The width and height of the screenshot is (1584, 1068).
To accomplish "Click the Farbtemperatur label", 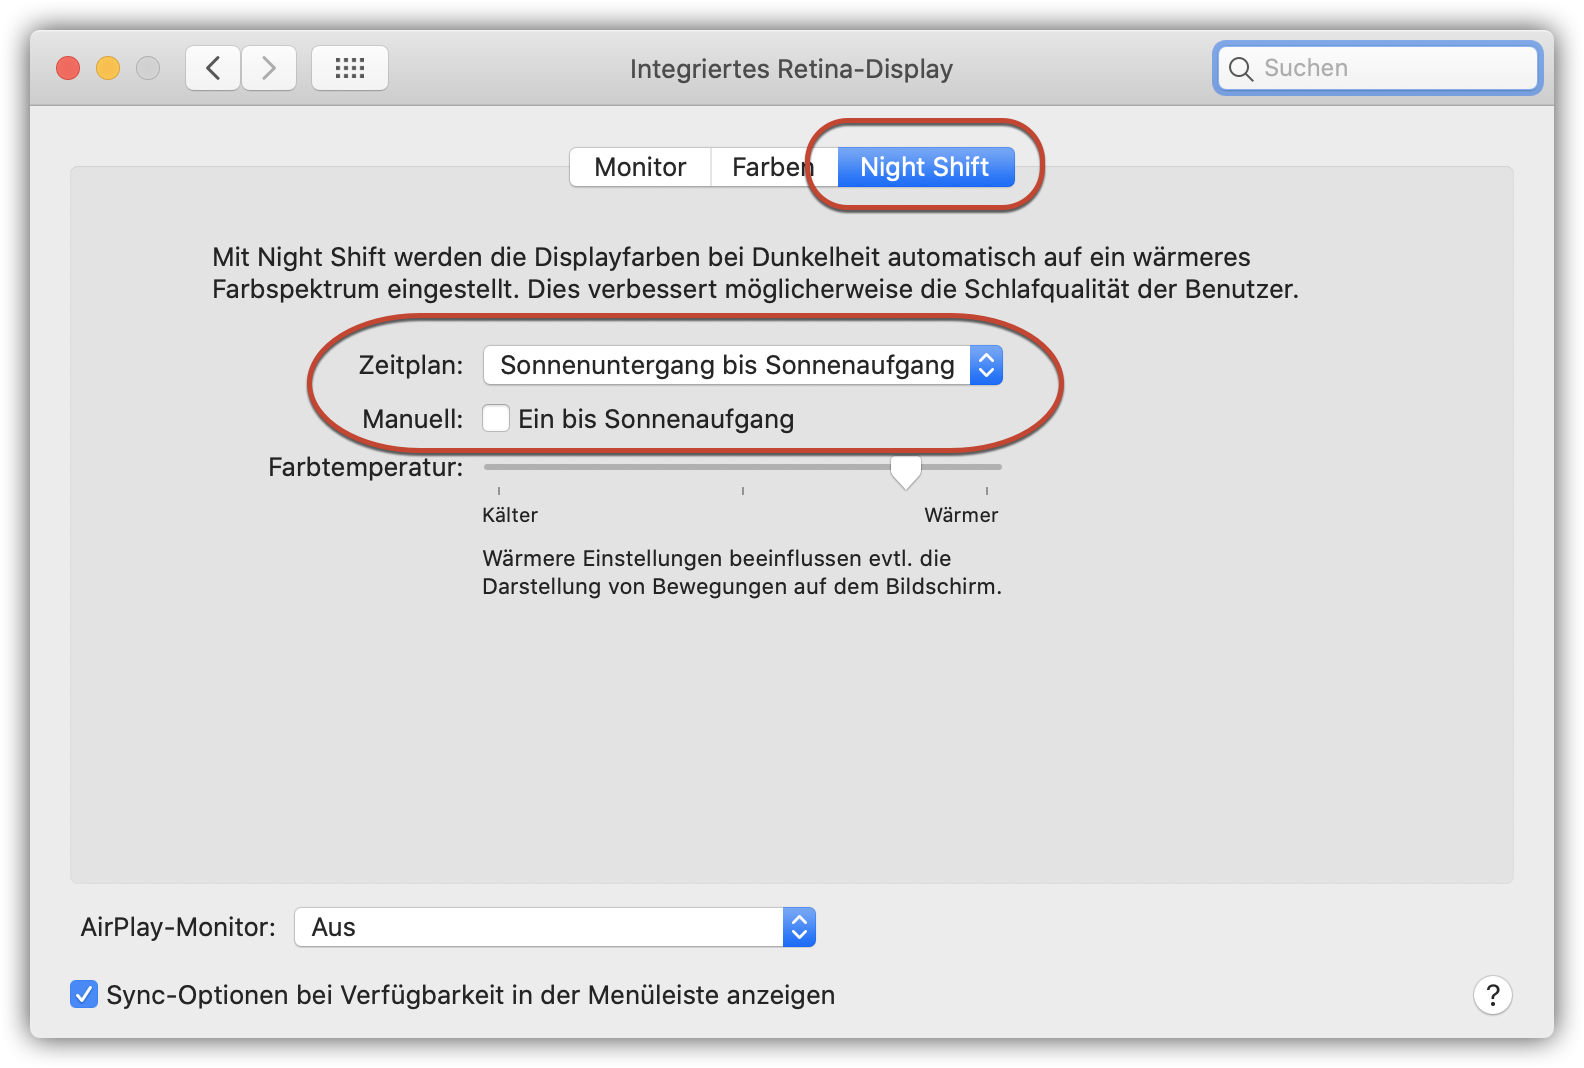I will pos(366,467).
